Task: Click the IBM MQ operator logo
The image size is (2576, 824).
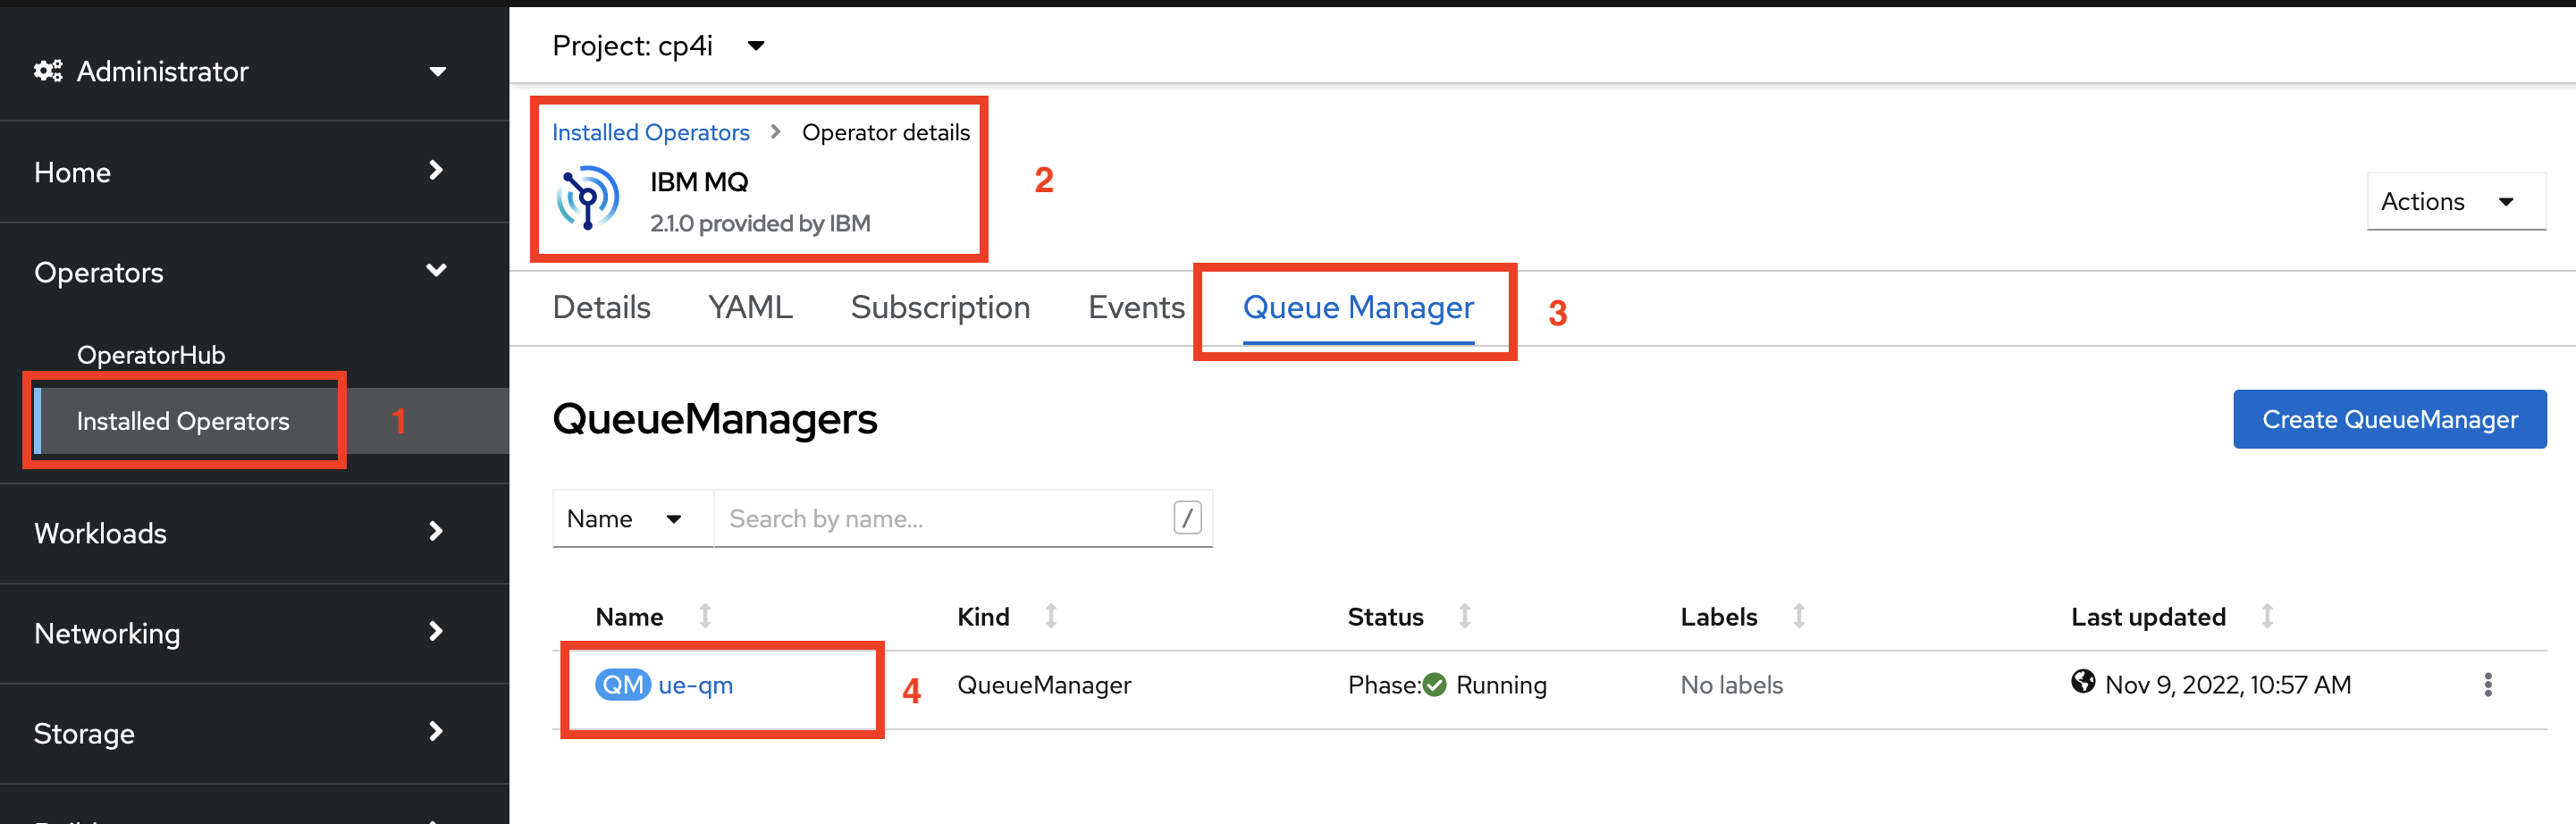Action: pos(588,197)
